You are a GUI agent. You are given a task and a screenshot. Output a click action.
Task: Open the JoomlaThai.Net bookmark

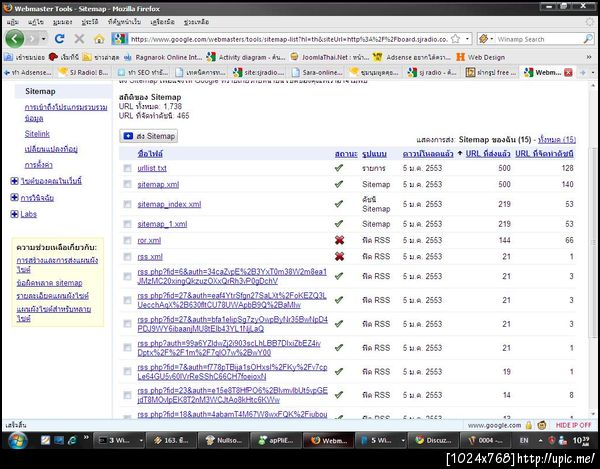point(329,57)
